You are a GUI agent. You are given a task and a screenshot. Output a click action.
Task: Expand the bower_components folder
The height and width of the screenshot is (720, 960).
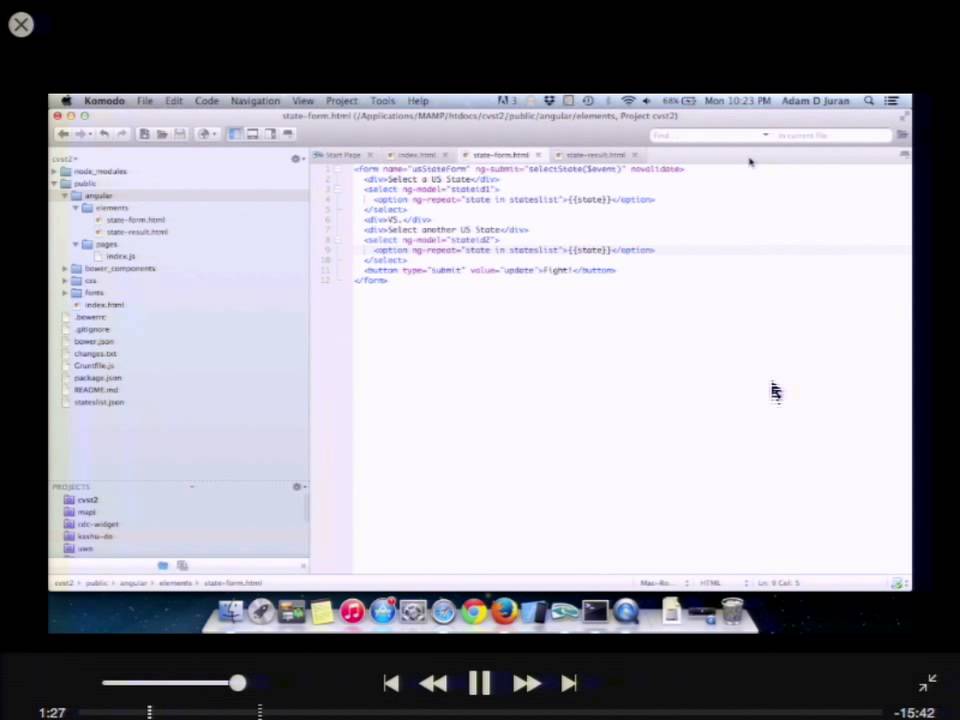(x=65, y=269)
